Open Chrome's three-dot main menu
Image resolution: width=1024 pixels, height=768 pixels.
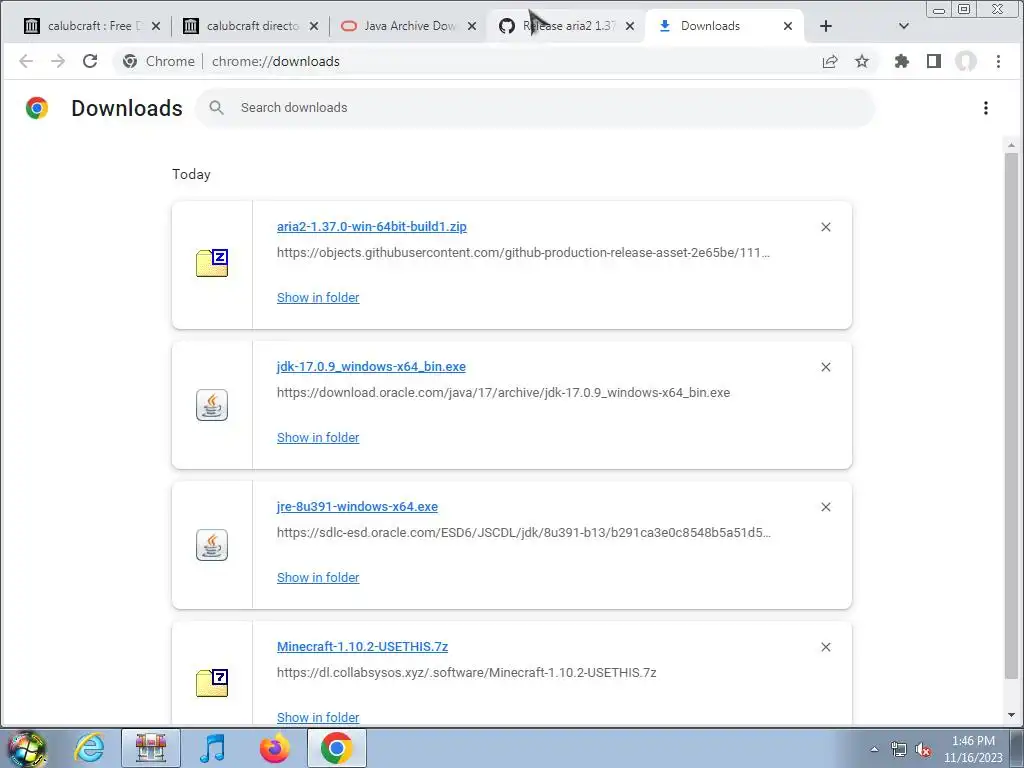click(998, 61)
